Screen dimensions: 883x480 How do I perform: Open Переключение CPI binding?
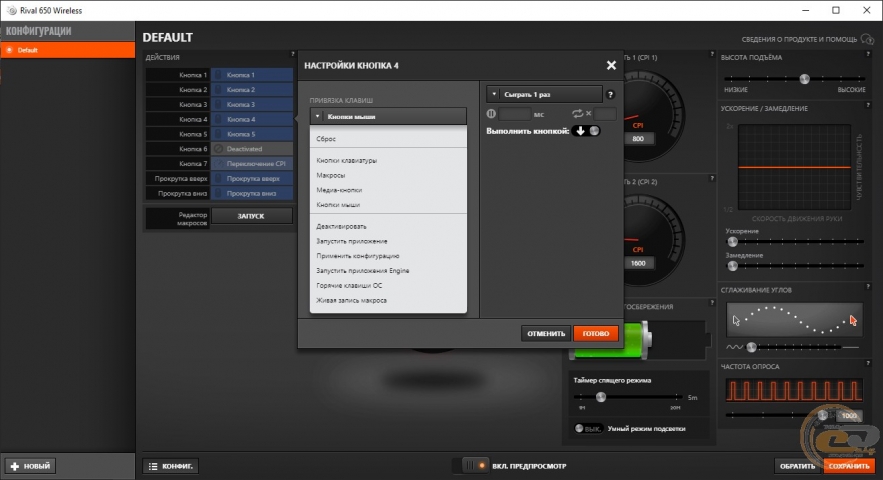pyautogui.click(x=252, y=163)
